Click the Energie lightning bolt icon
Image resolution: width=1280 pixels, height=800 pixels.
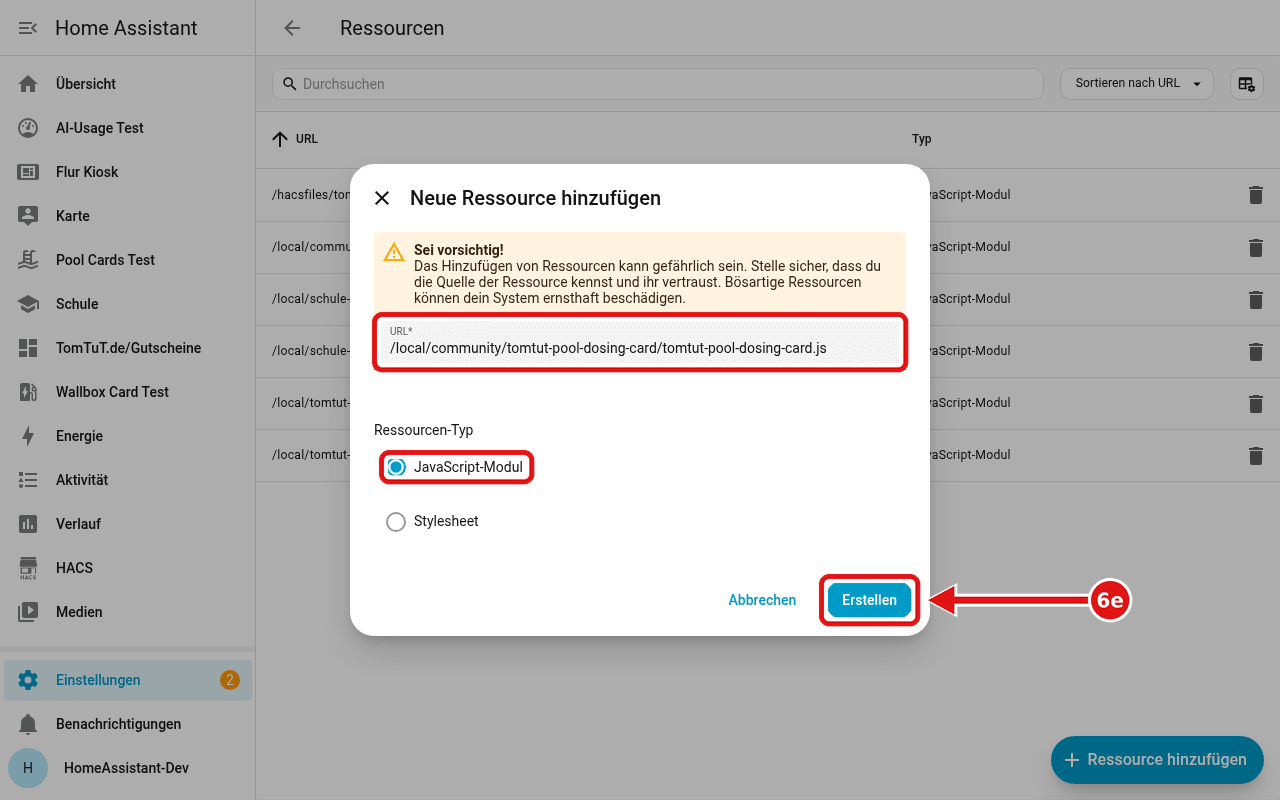pos(28,436)
